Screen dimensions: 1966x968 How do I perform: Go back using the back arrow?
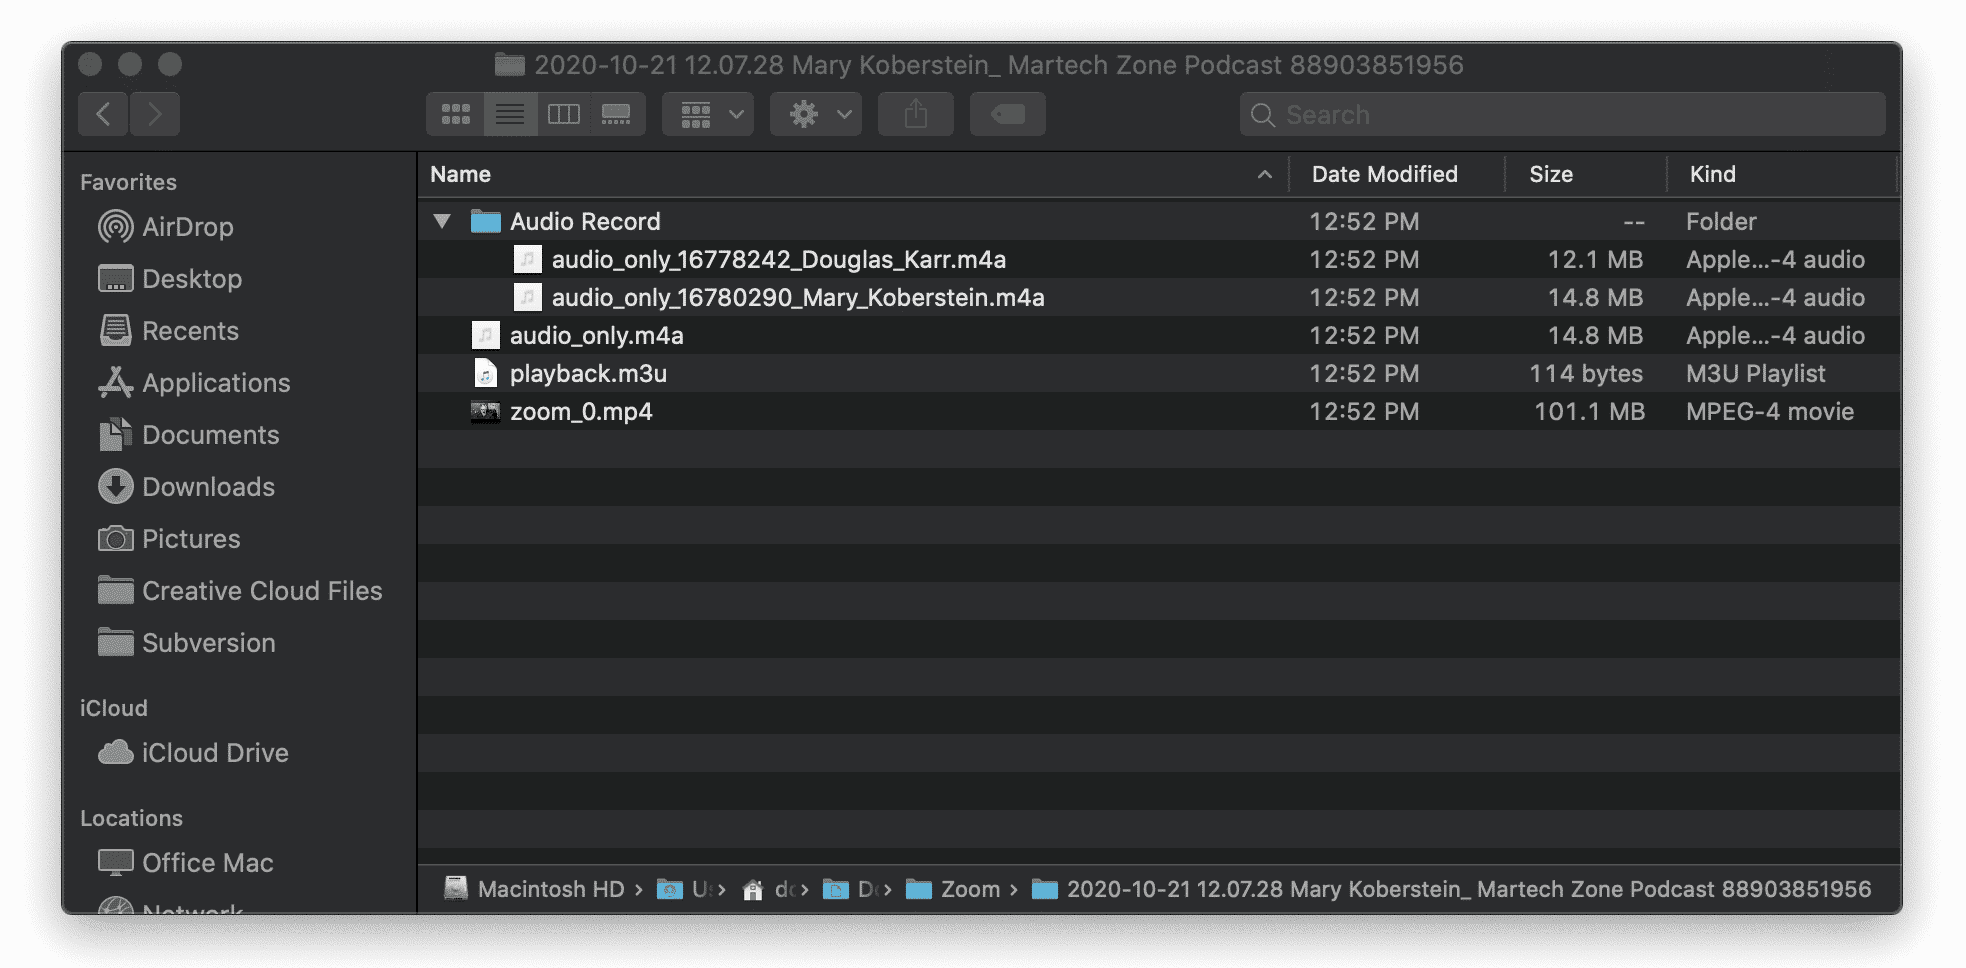[x=103, y=115]
